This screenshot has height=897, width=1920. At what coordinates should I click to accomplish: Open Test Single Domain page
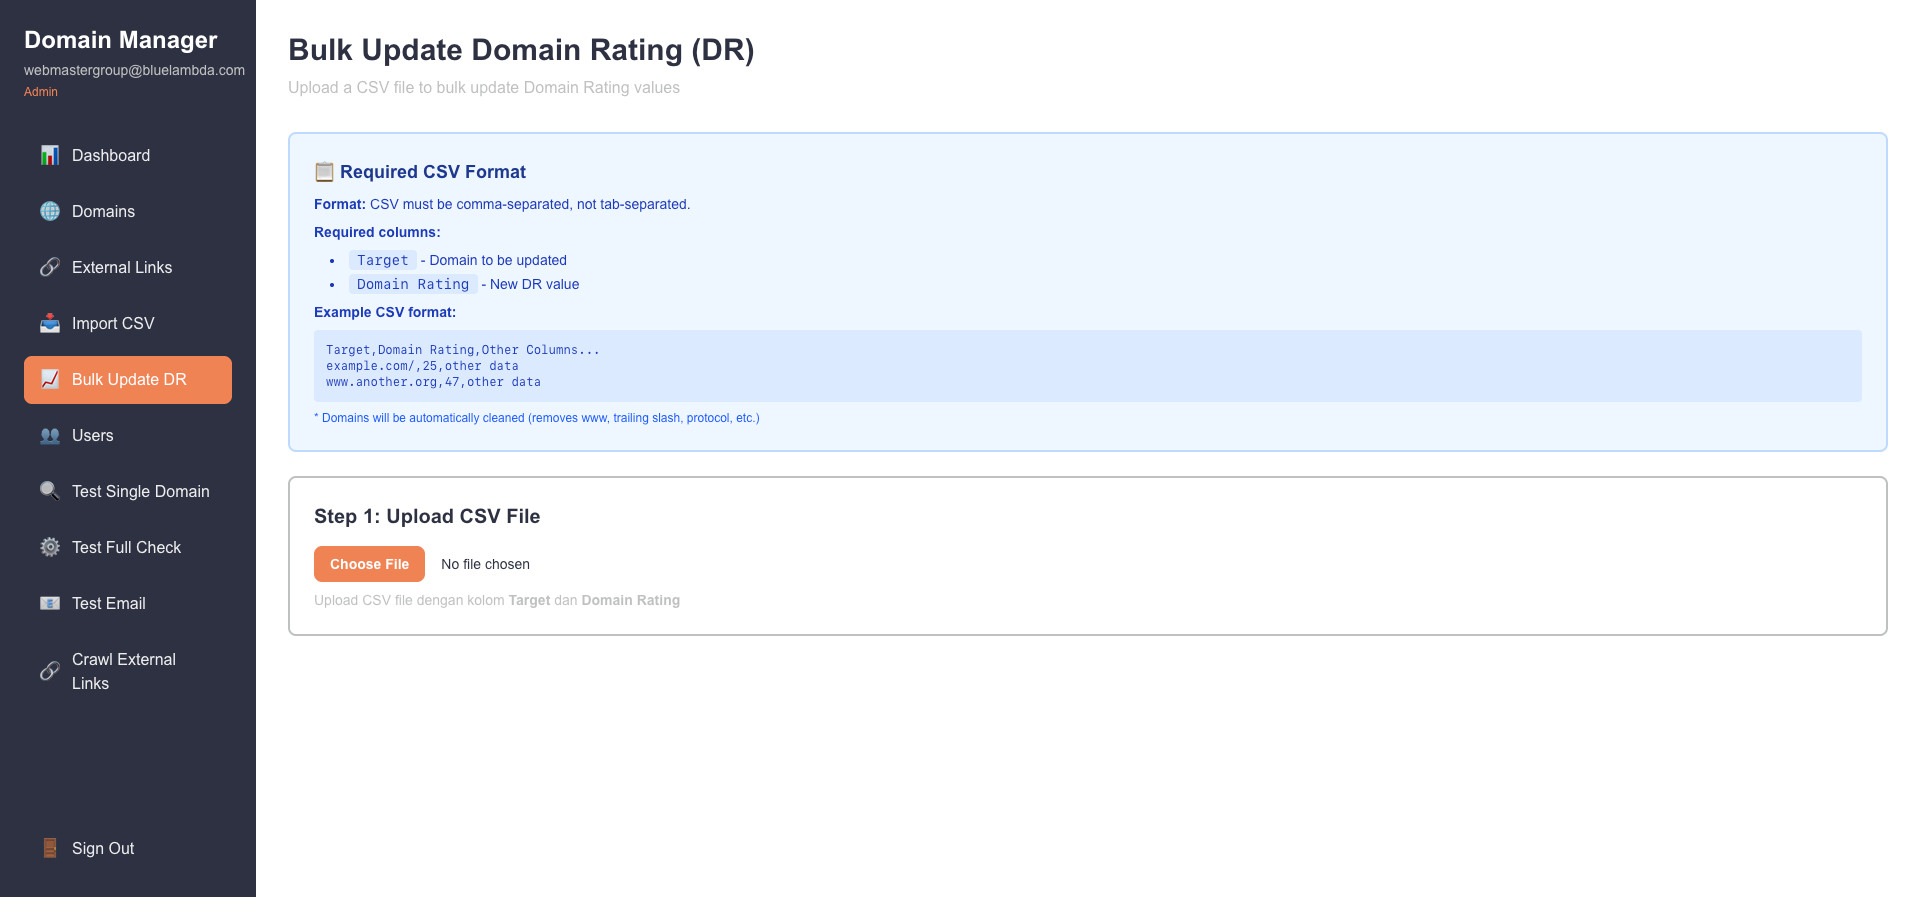click(128, 491)
